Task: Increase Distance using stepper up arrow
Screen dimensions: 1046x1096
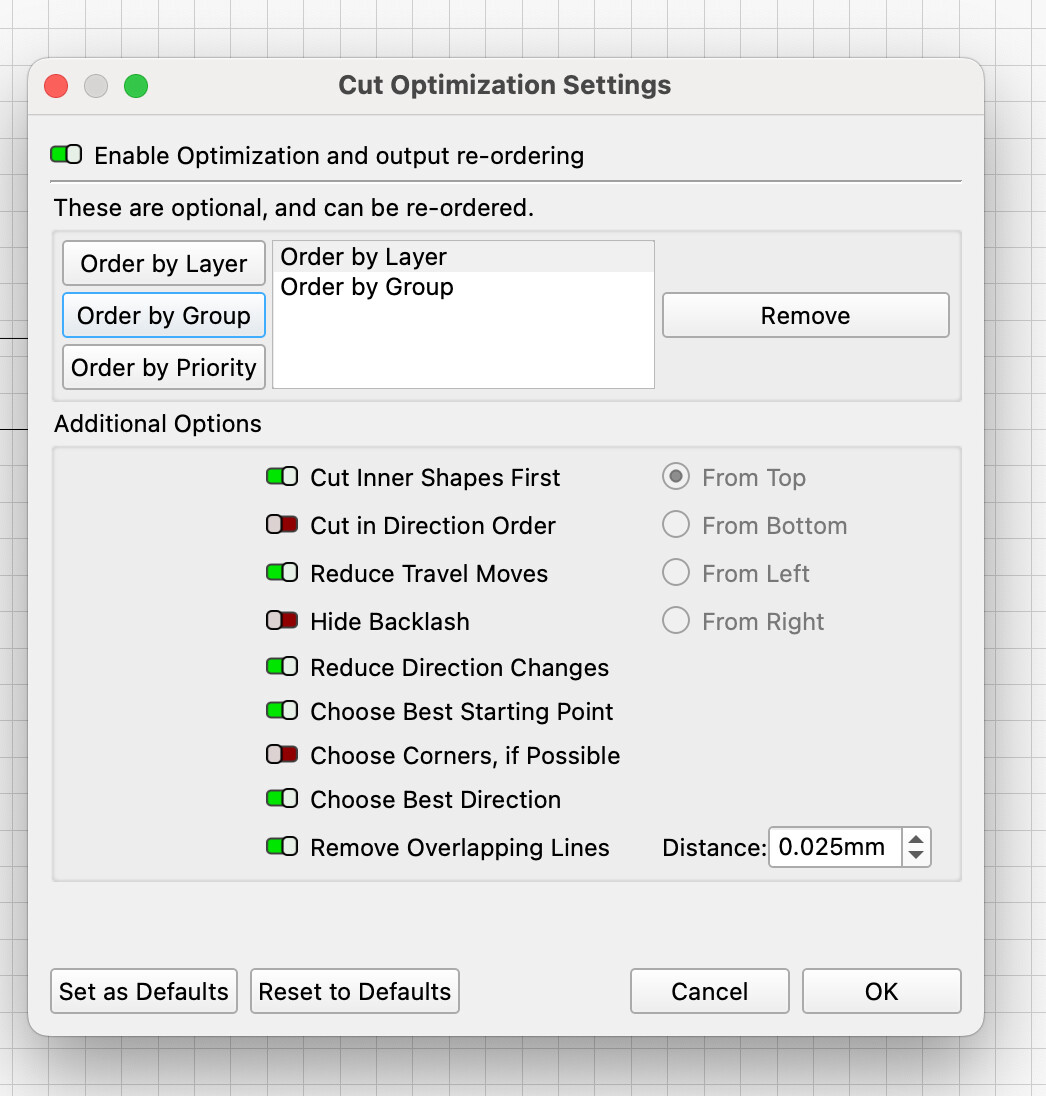Action: (916, 838)
